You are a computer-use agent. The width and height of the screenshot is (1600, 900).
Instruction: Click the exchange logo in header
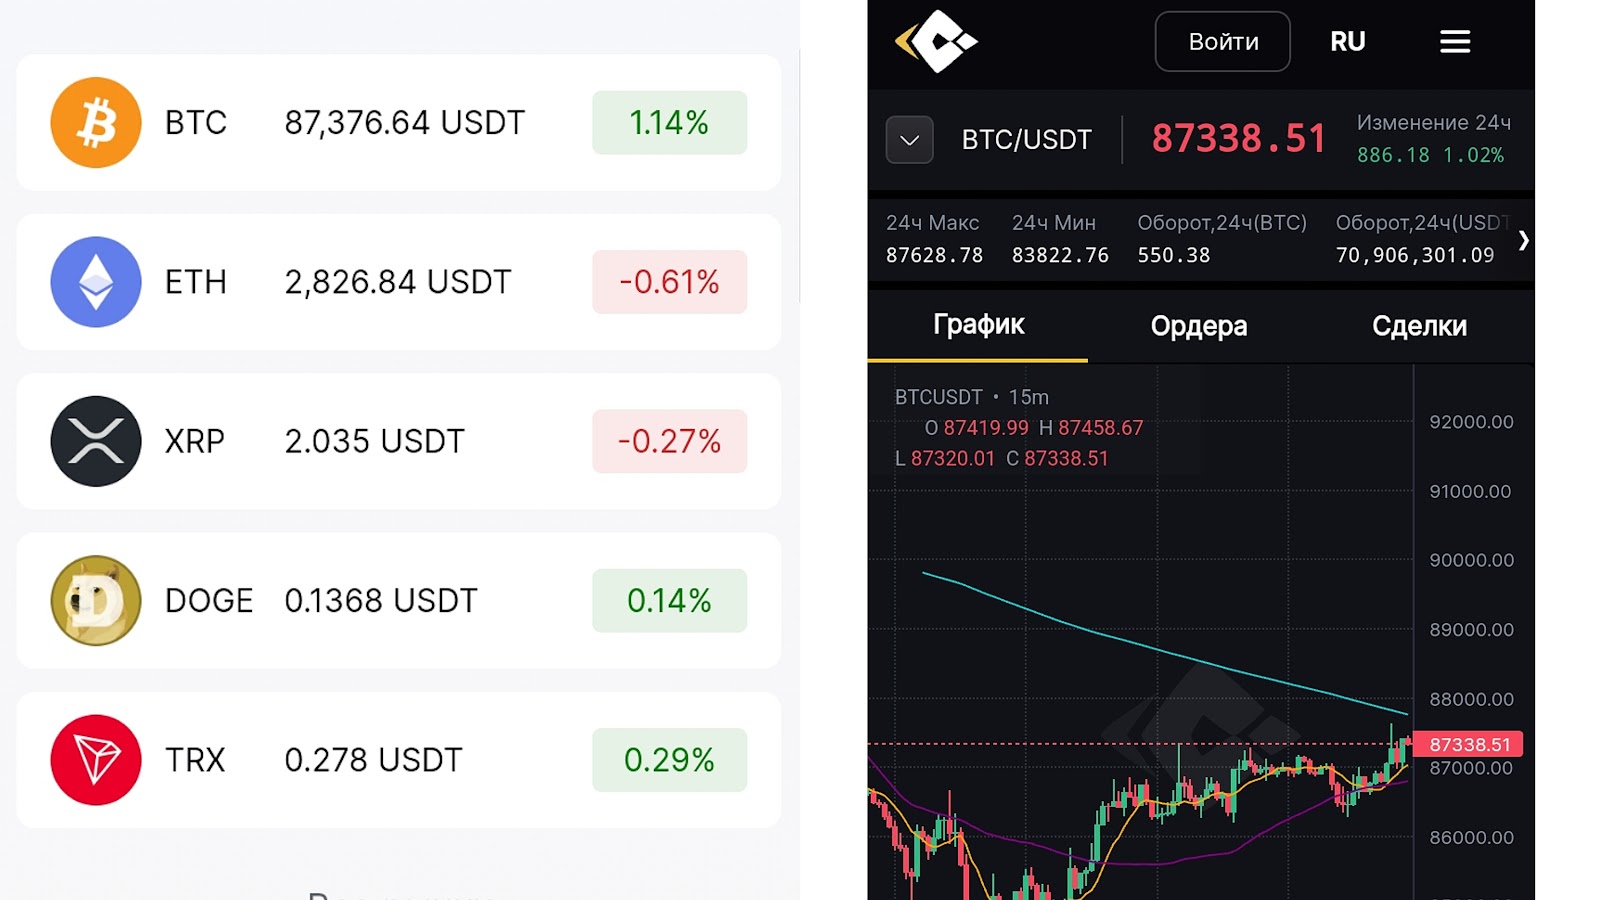pyautogui.click(x=936, y=42)
